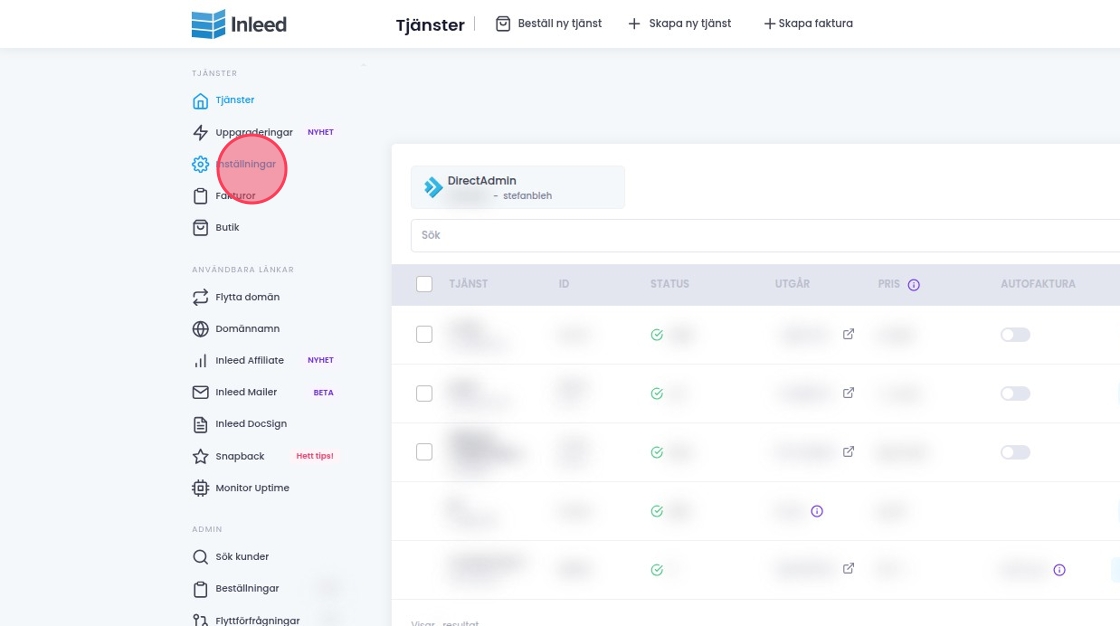Open Monitor Uptime chip icon
1120x626 pixels.
(x=200, y=488)
